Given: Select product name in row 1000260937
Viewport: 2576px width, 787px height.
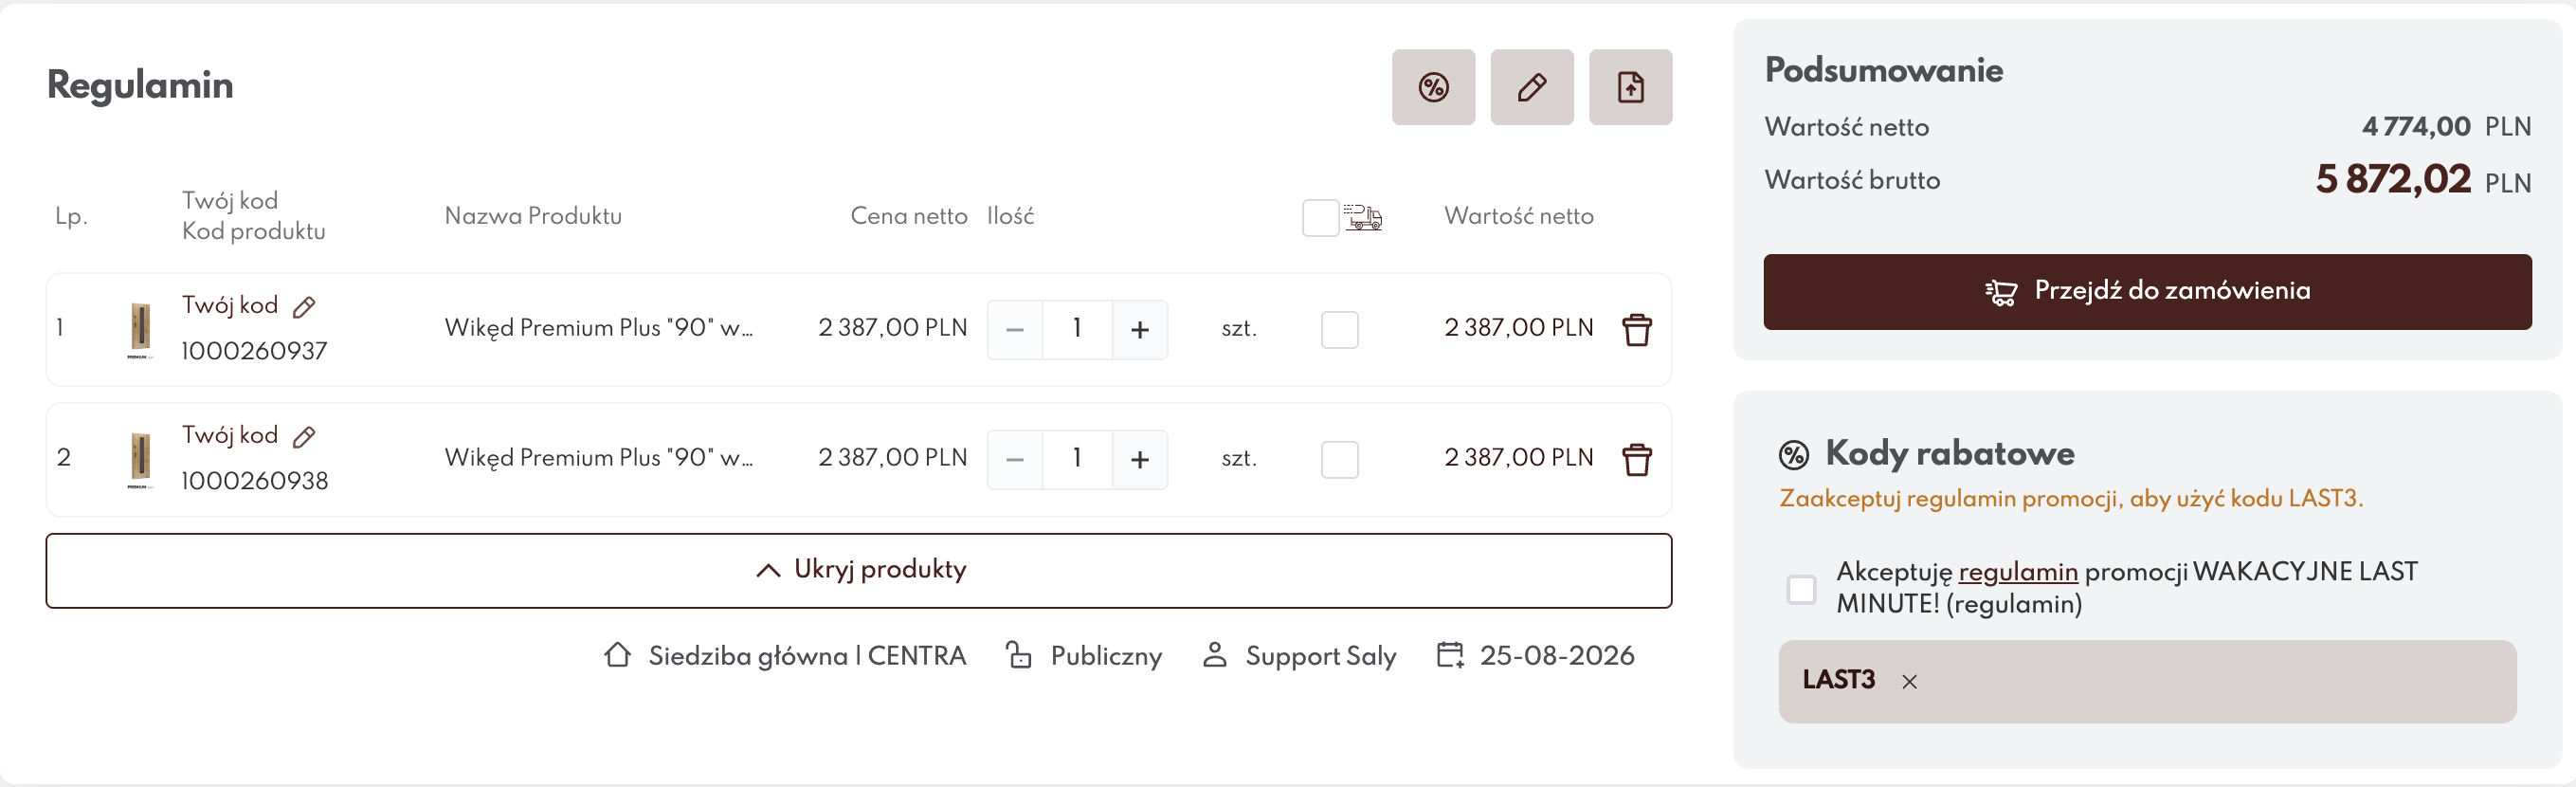Looking at the screenshot, I should coord(599,328).
